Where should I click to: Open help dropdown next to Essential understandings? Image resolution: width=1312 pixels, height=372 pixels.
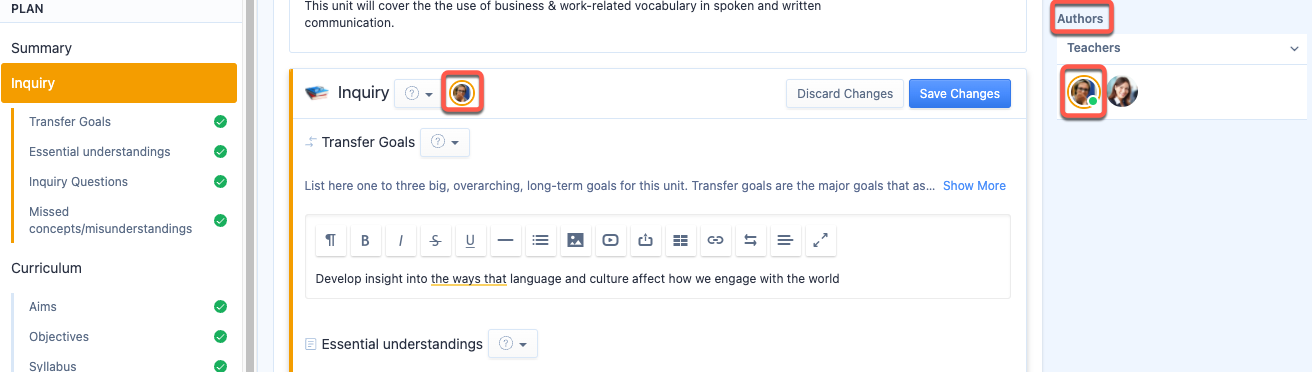[513, 344]
